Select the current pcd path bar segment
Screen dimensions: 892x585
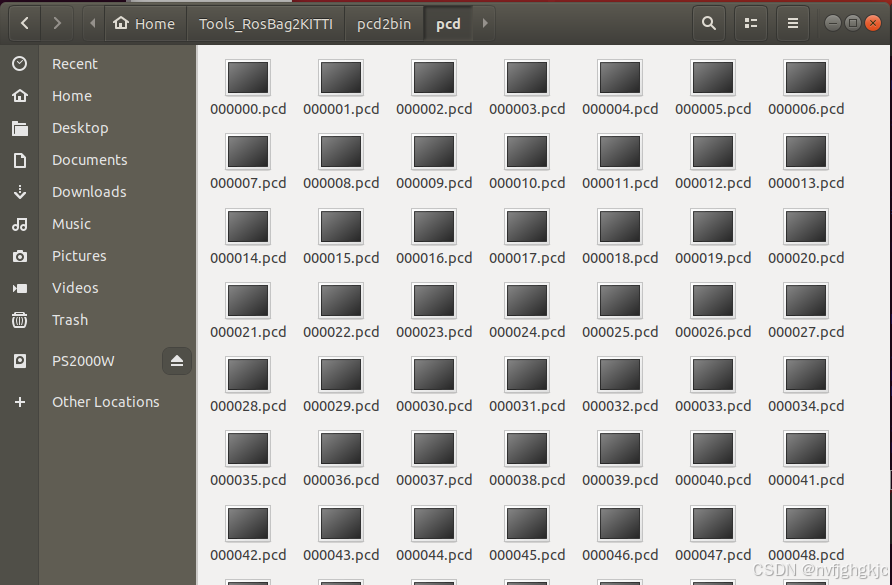(x=448, y=23)
